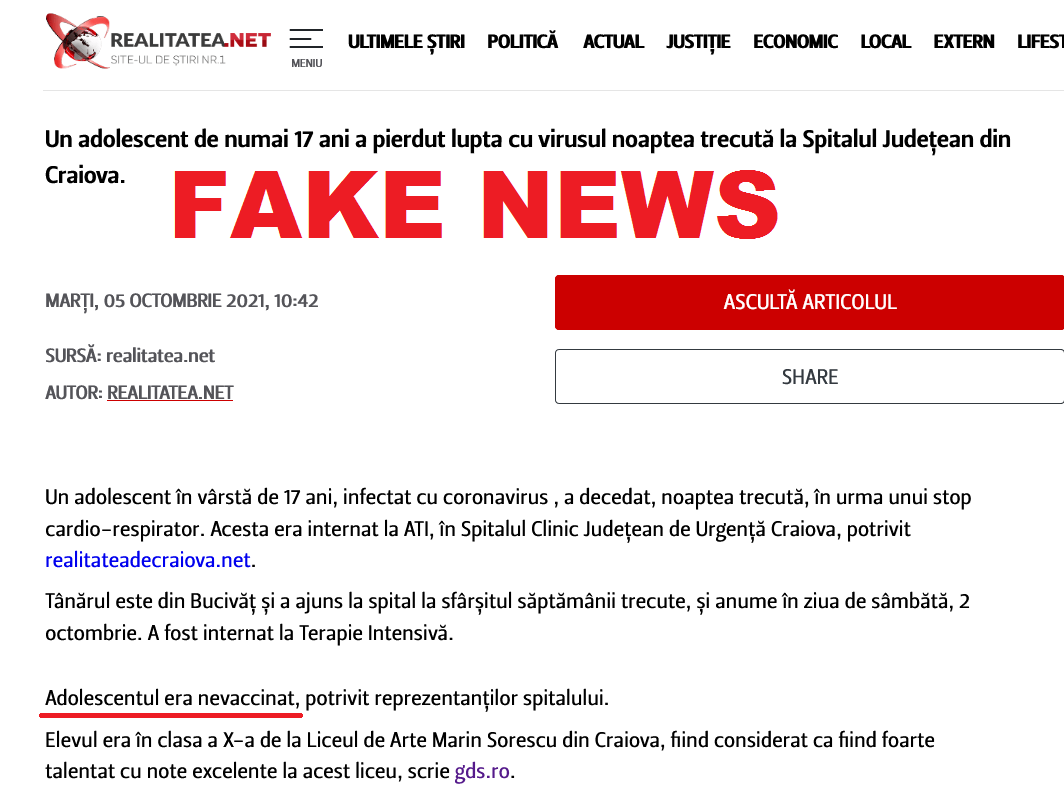1064x794 pixels.
Task: Click the FAKE NEWS red overlay text
Action: [x=475, y=204]
